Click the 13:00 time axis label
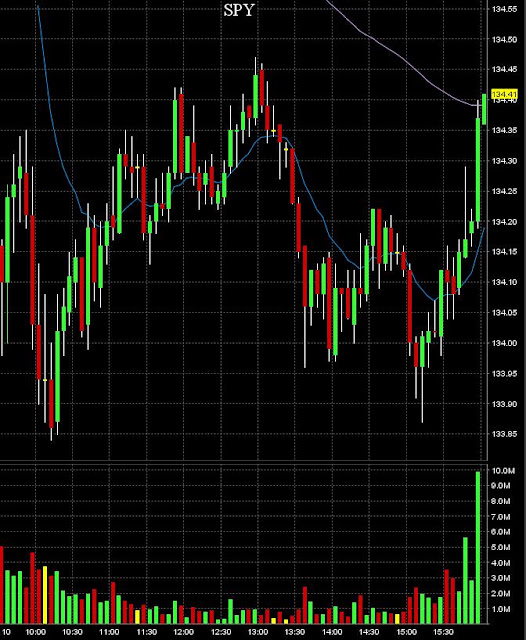Viewport: 526px width, 640px height. pos(258,632)
